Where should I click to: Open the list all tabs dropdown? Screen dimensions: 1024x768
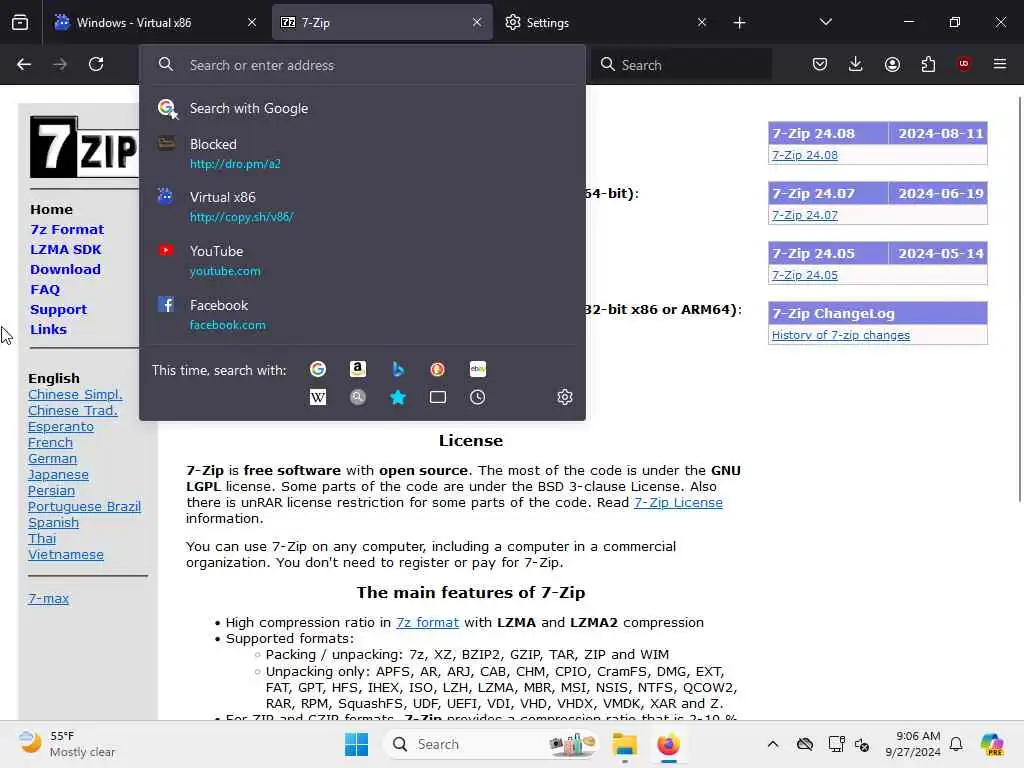coord(825,22)
